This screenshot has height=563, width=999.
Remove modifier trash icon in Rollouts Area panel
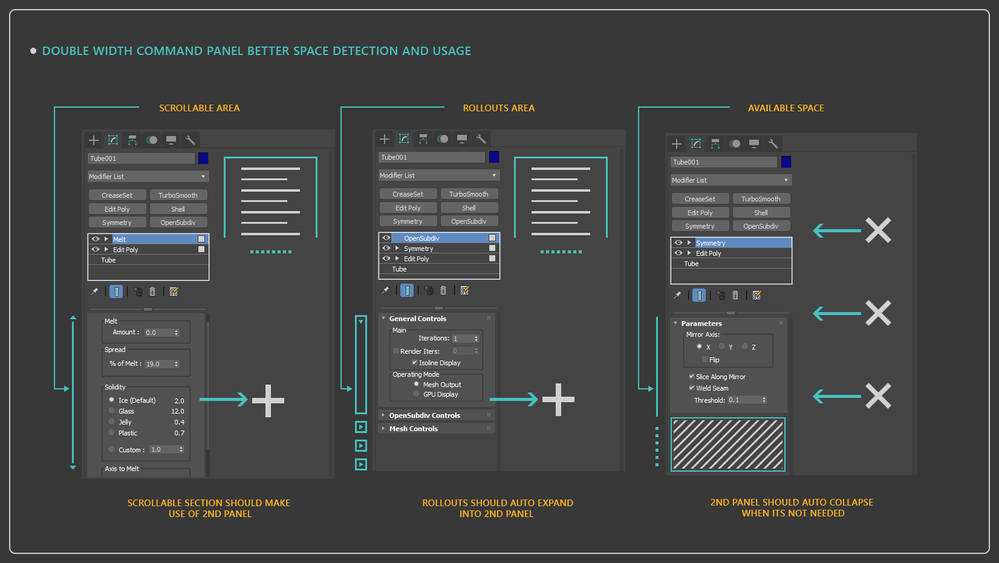click(x=443, y=290)
